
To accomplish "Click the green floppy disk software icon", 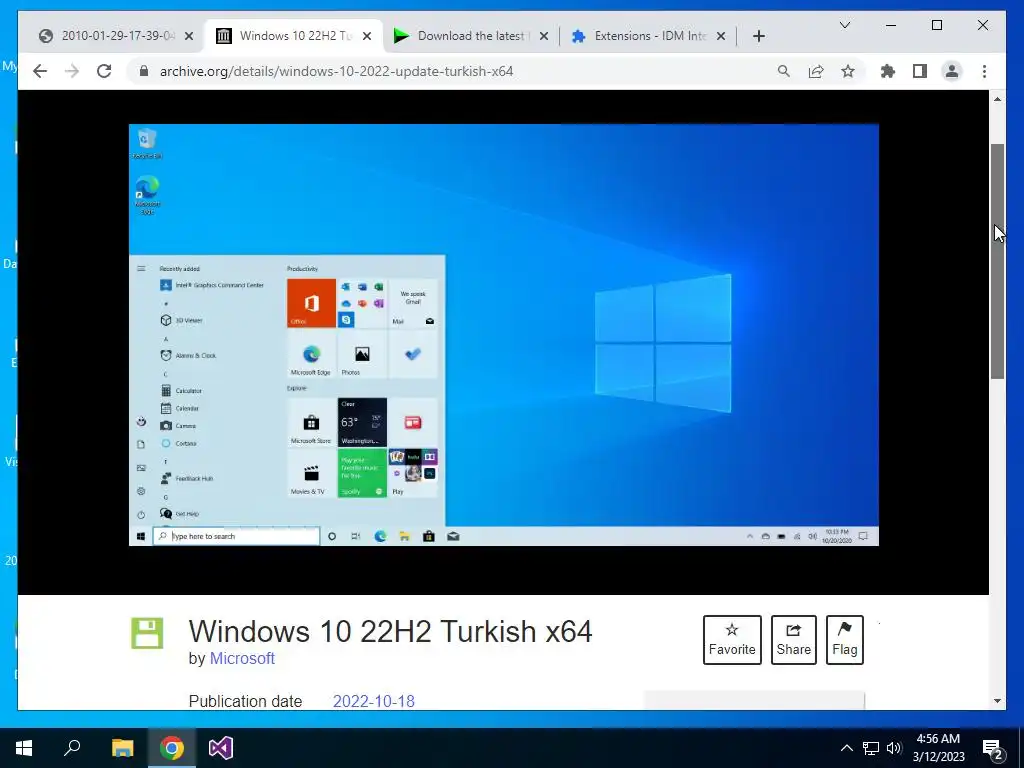I will 147,633.
